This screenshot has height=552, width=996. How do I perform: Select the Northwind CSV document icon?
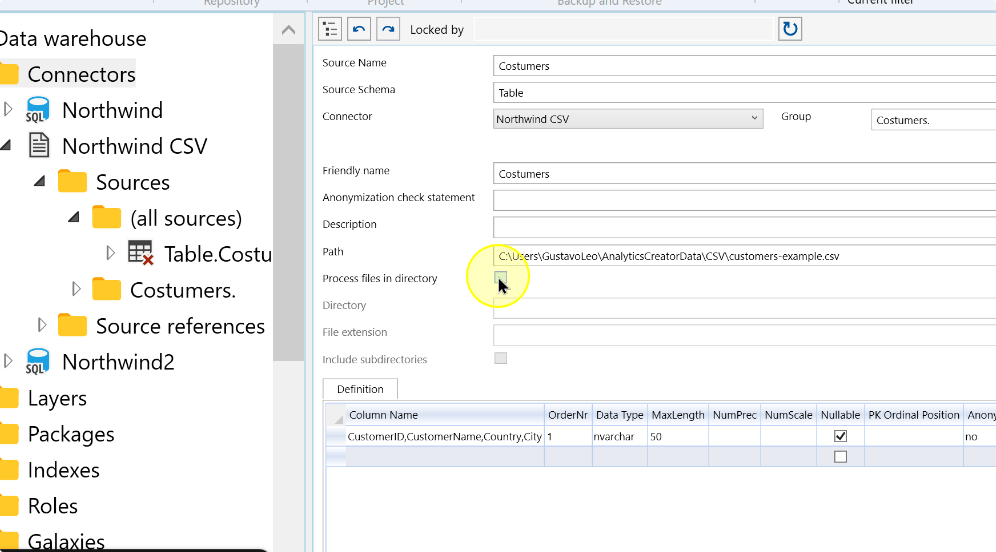(39, 145)
